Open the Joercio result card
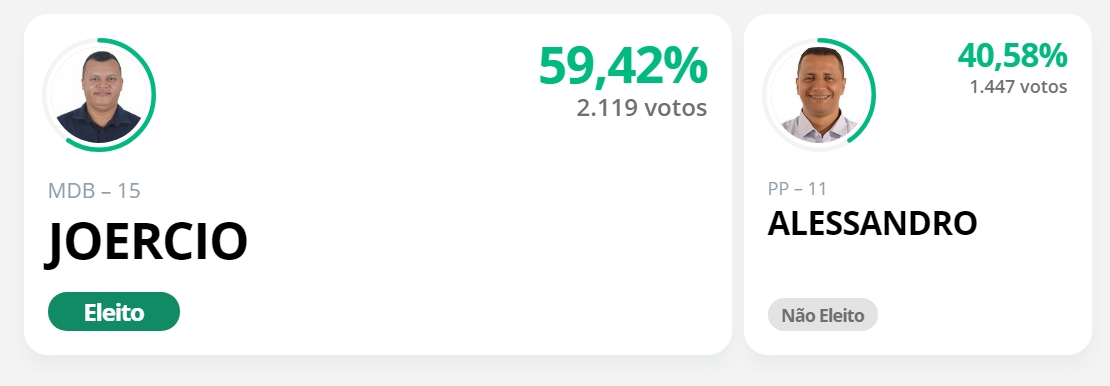The width and height of the screenshot is (1110, 386). coord(378,184)
